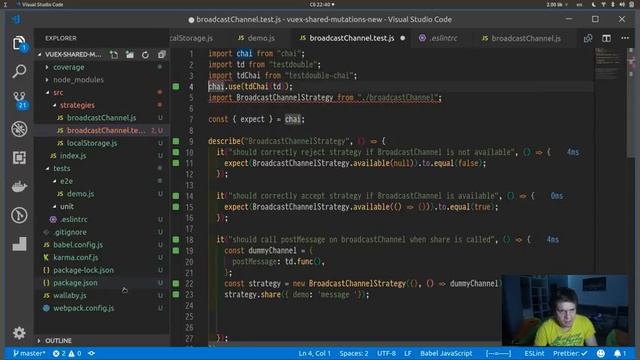Open package.json in the explorer
The width and height of the screenshot is (640, 360).
coord(75,282)
